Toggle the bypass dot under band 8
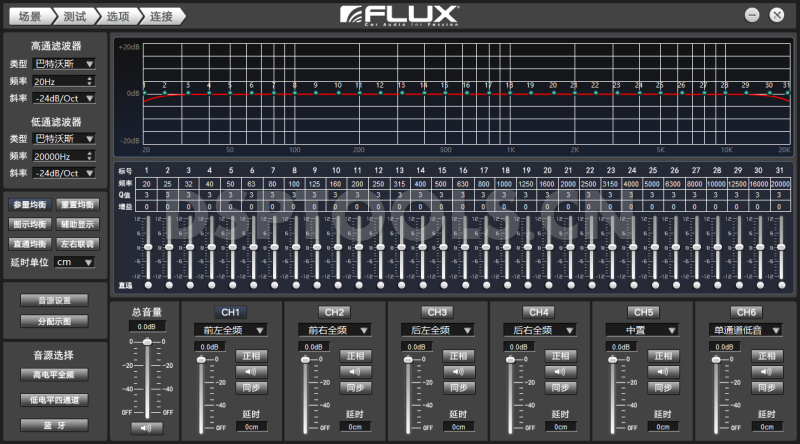 296,285
